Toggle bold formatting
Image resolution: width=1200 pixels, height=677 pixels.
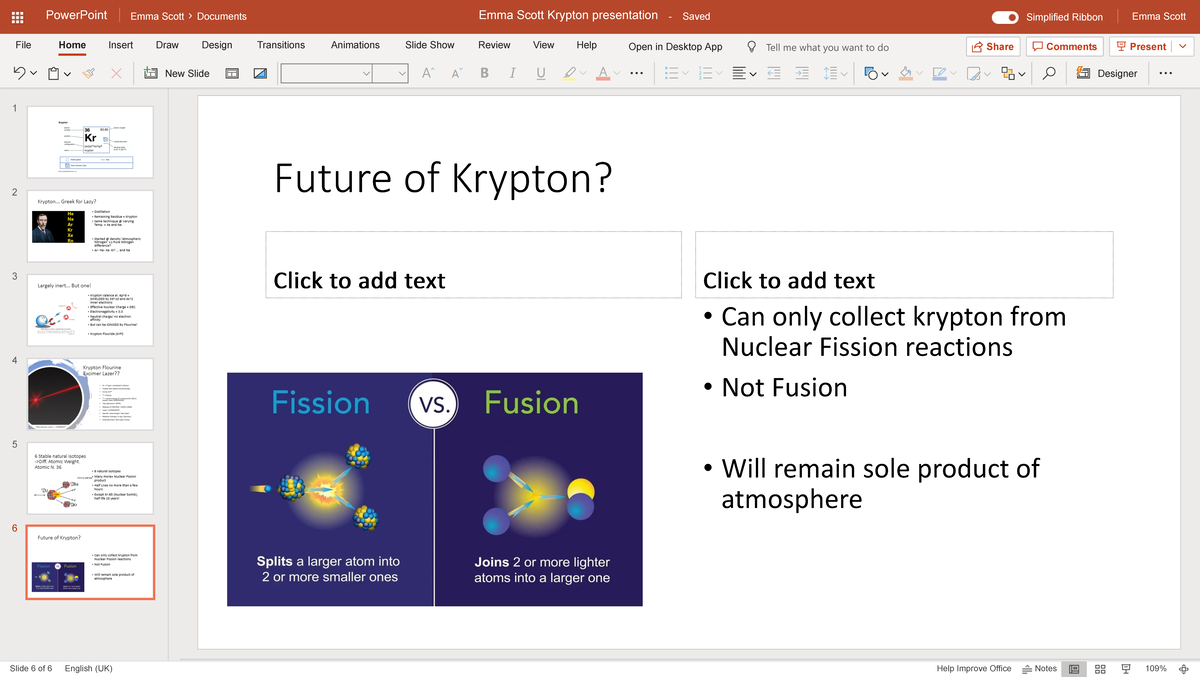[x=484, y=73]
